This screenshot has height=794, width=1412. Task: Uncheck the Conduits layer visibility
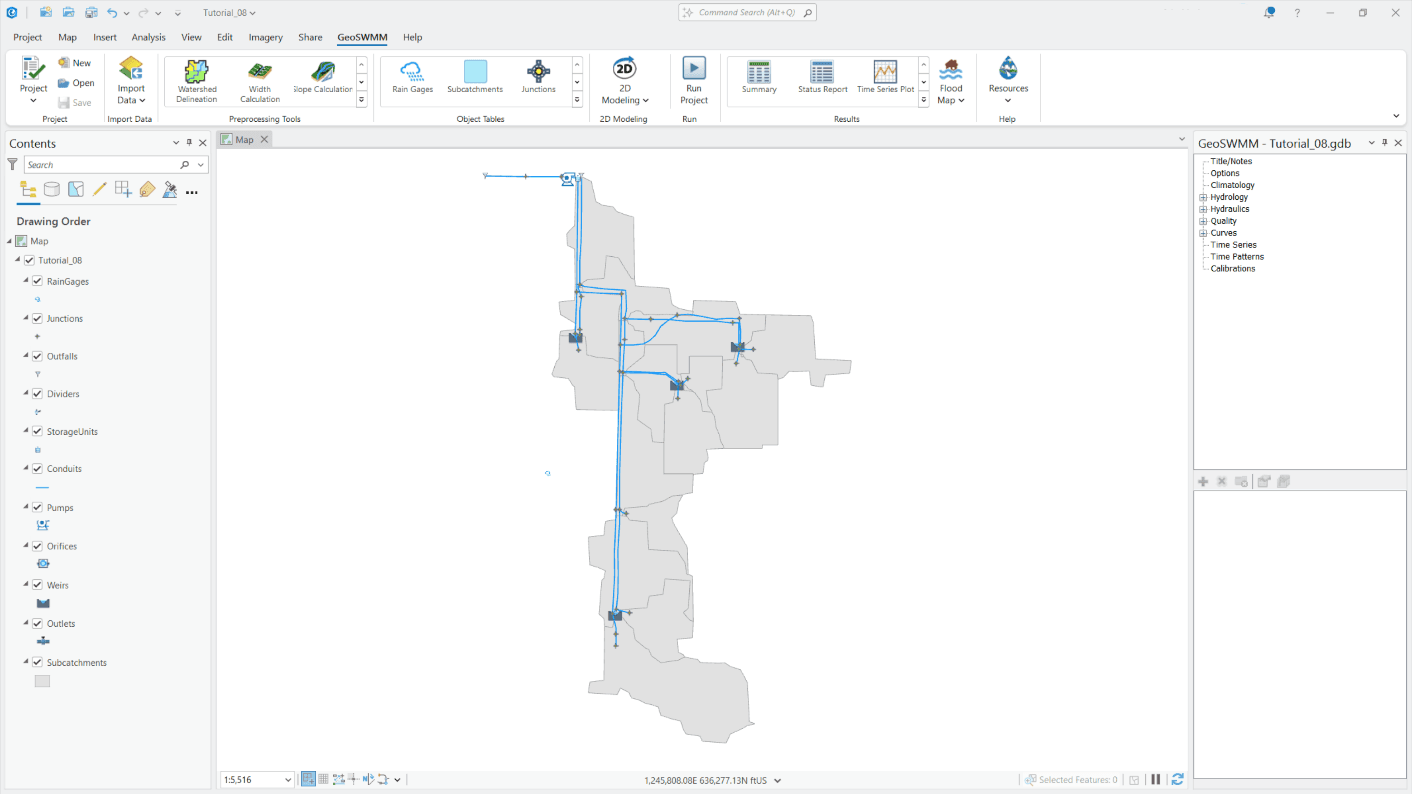(37, 468)
